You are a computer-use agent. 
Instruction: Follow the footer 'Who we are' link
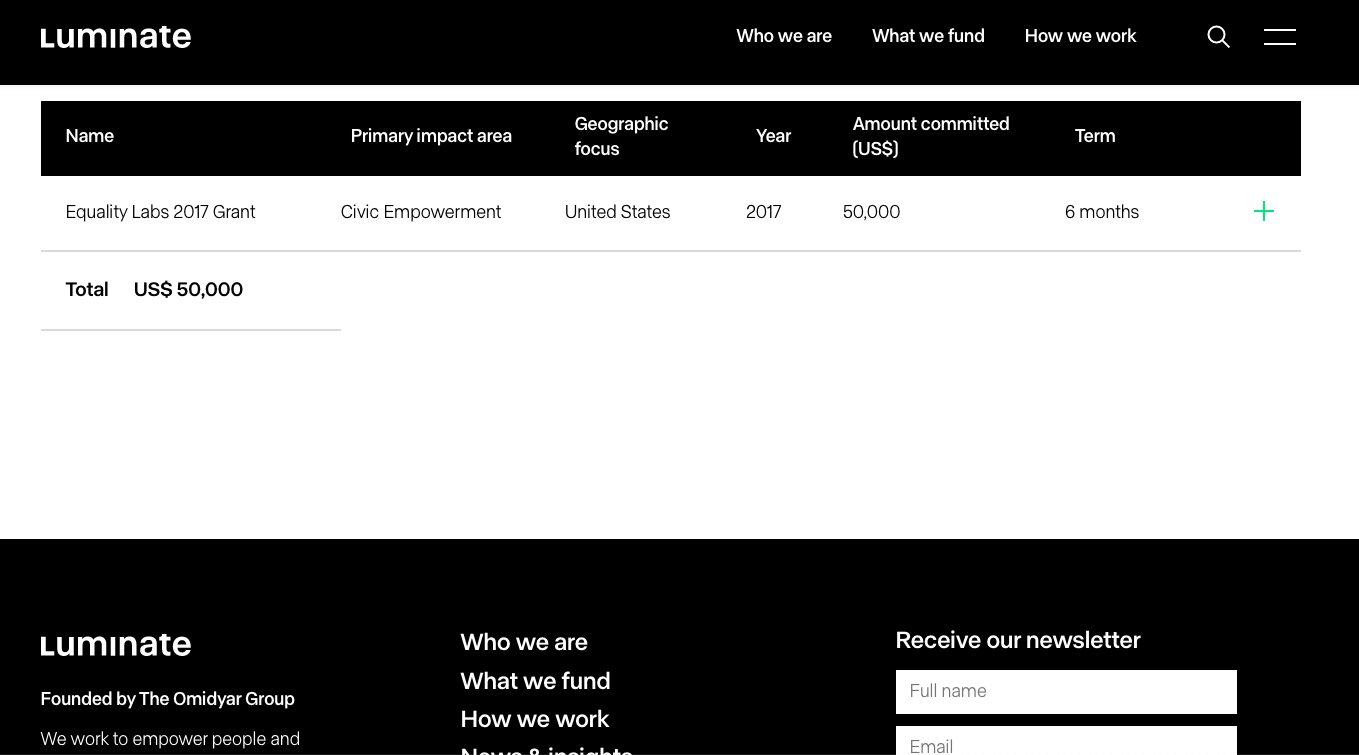click(524, 642)
